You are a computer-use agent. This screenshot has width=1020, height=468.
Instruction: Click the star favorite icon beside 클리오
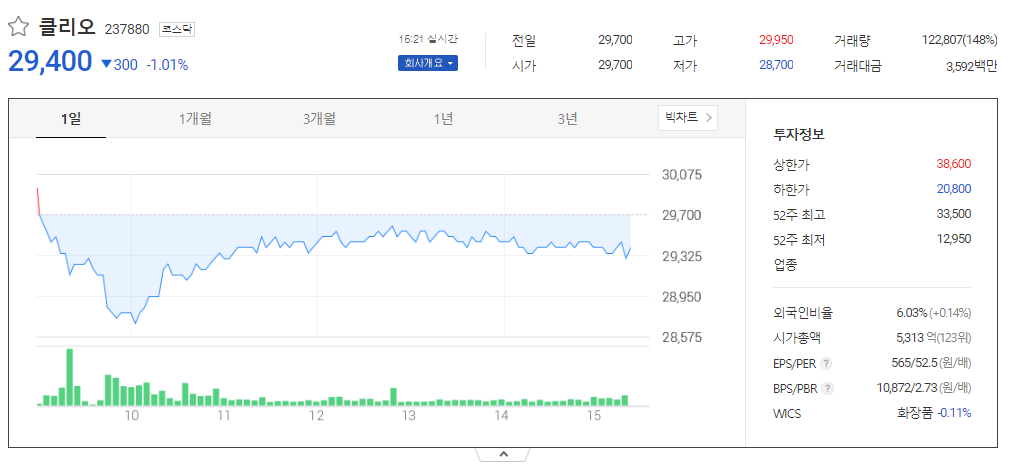click(18, 27)
